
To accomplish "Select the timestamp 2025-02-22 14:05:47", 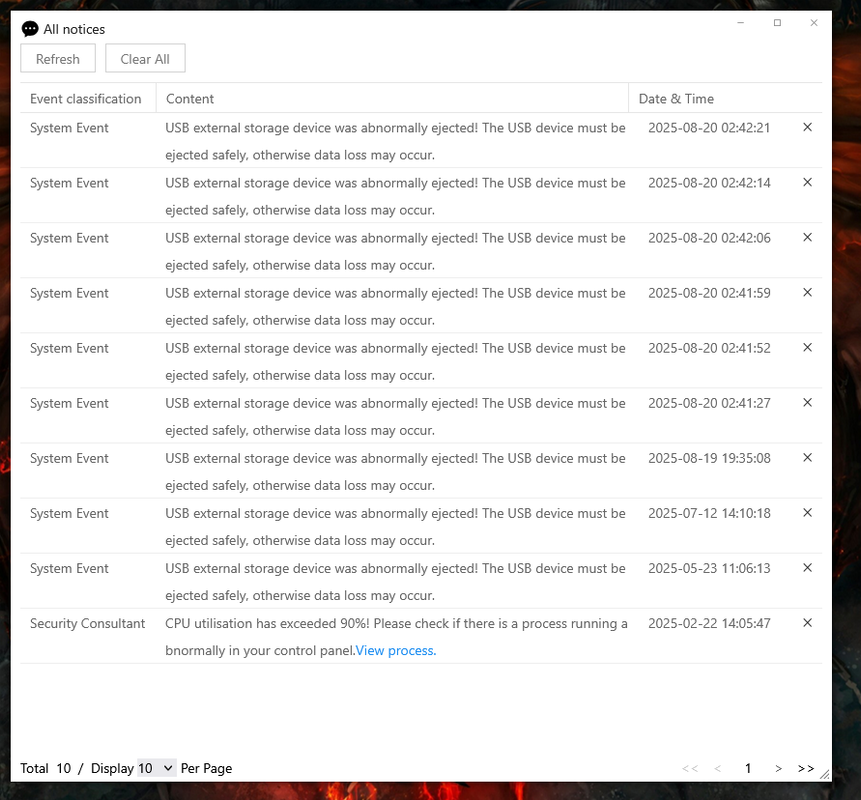I will point(709,624).
